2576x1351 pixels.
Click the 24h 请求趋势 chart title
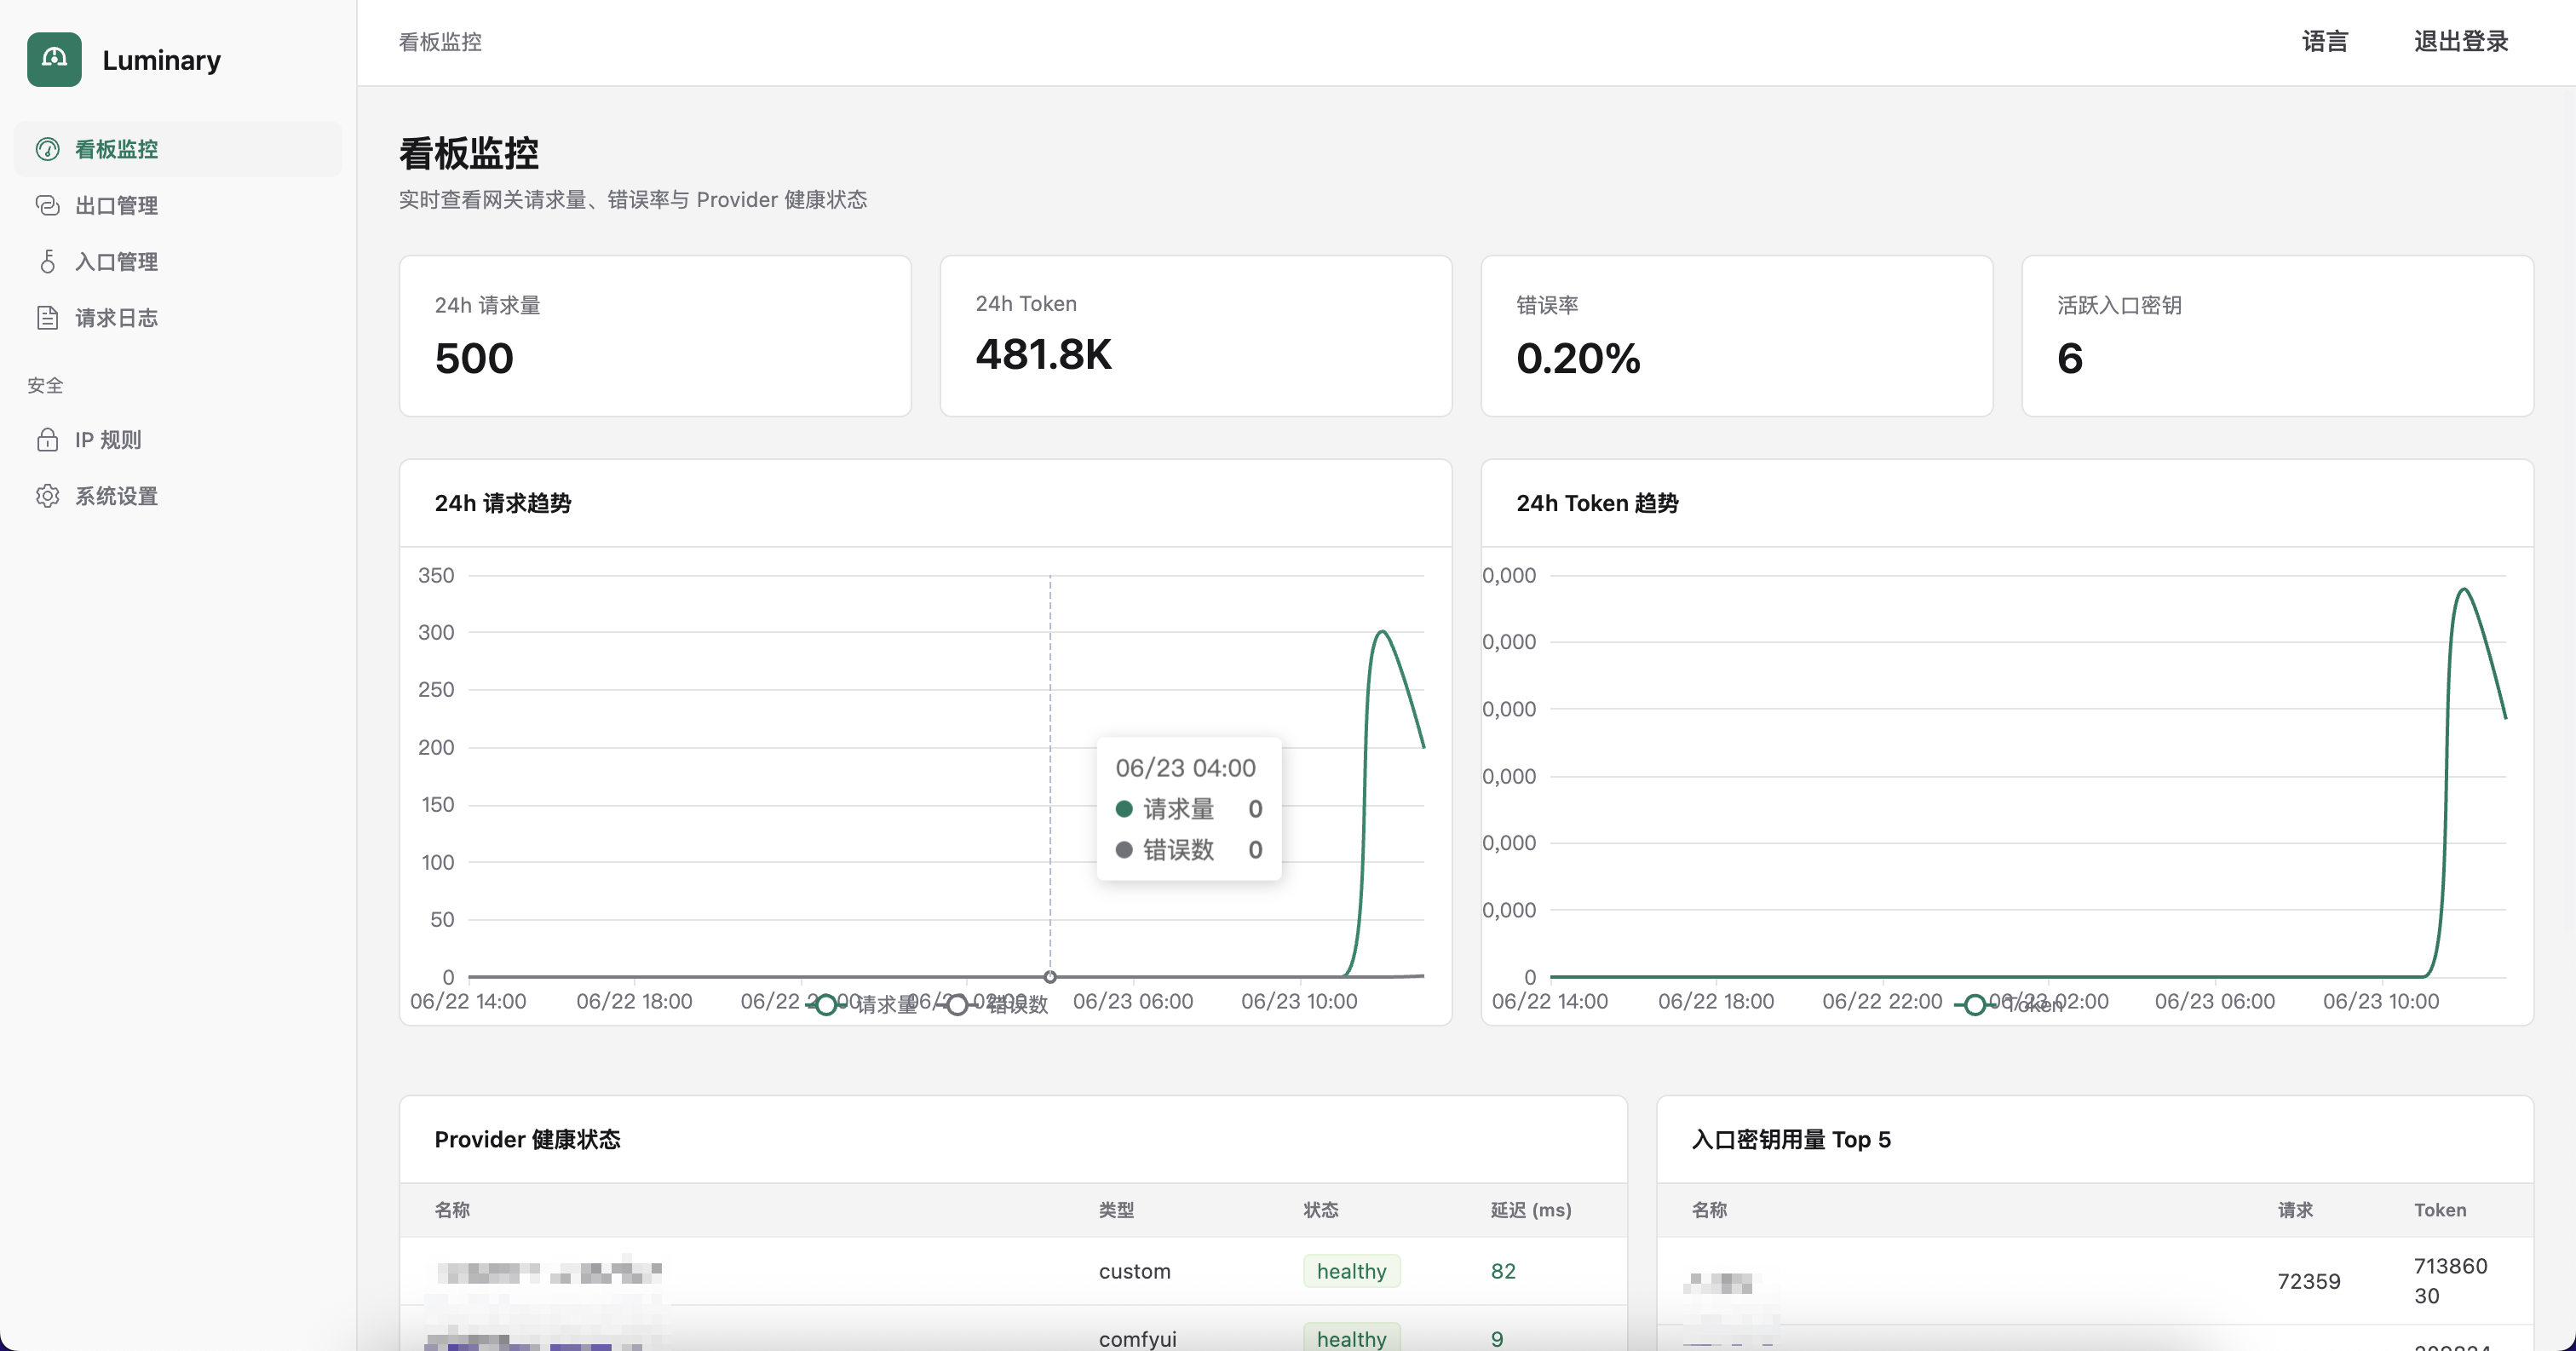tap(503, 503)
